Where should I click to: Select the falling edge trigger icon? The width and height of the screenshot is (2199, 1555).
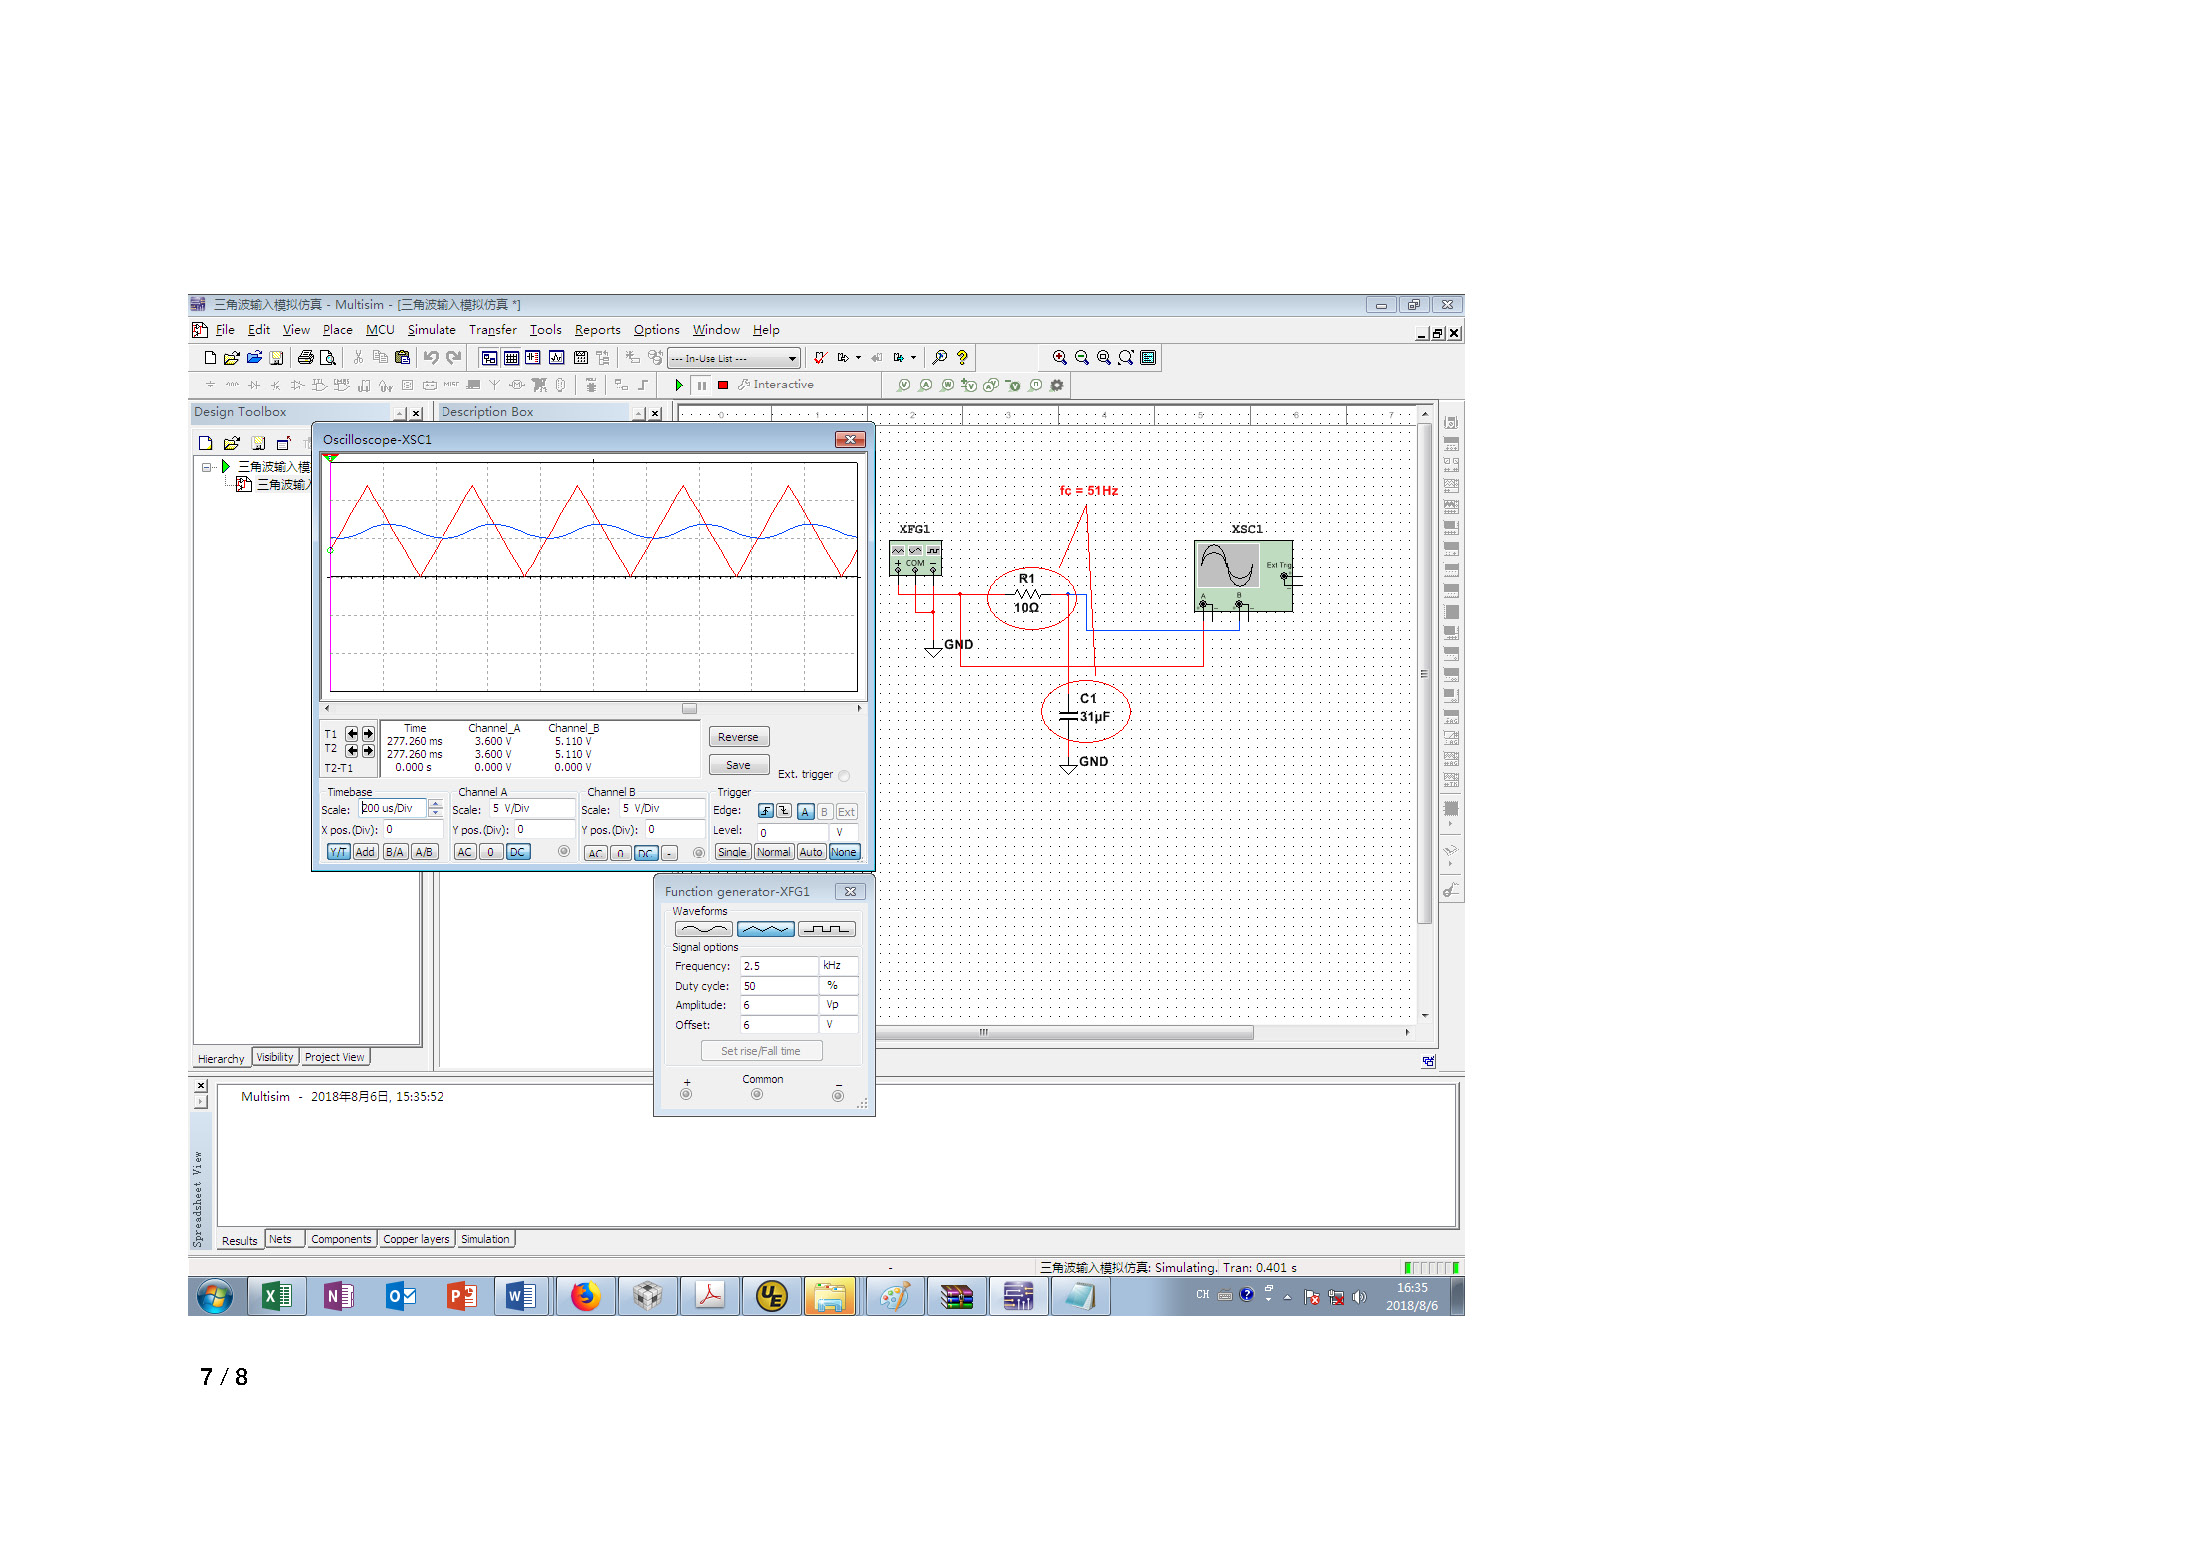pos(784,811)
